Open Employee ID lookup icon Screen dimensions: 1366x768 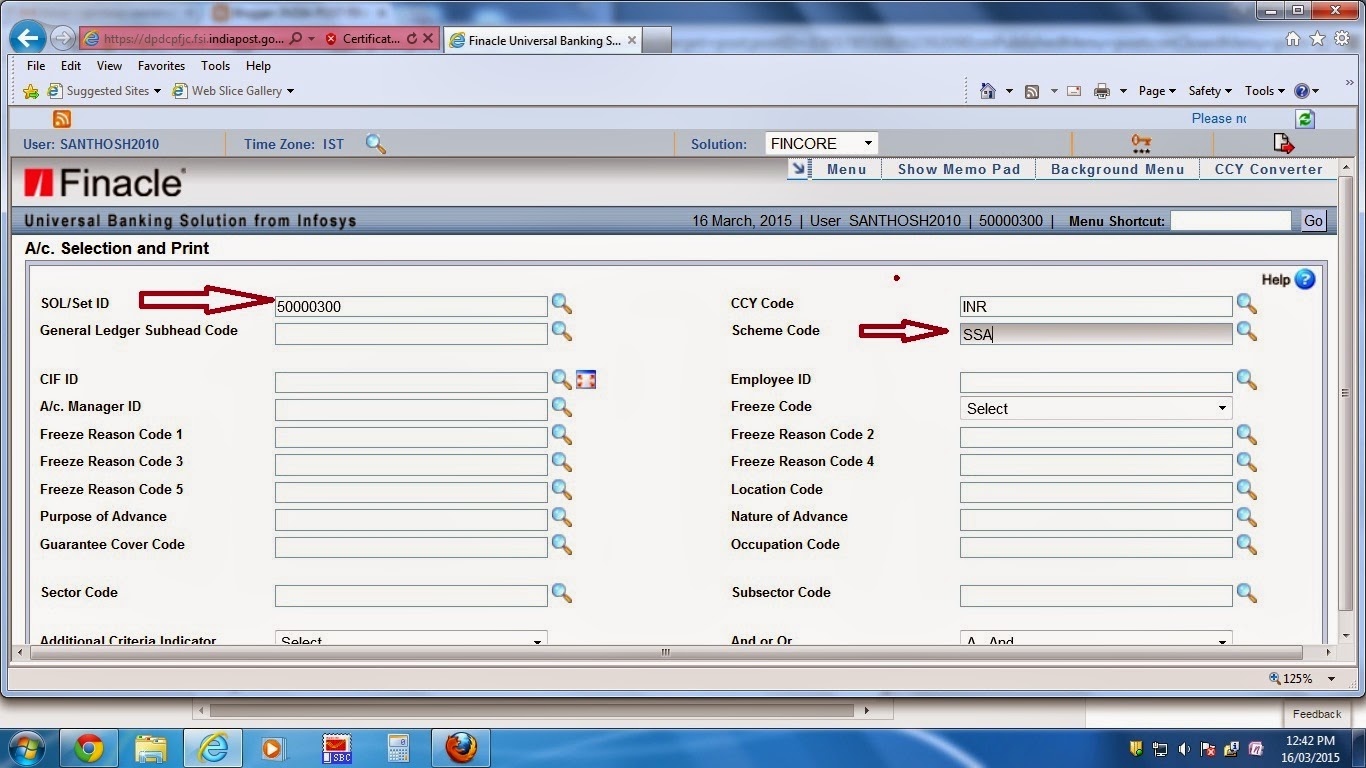click(x=1247, y=379)
